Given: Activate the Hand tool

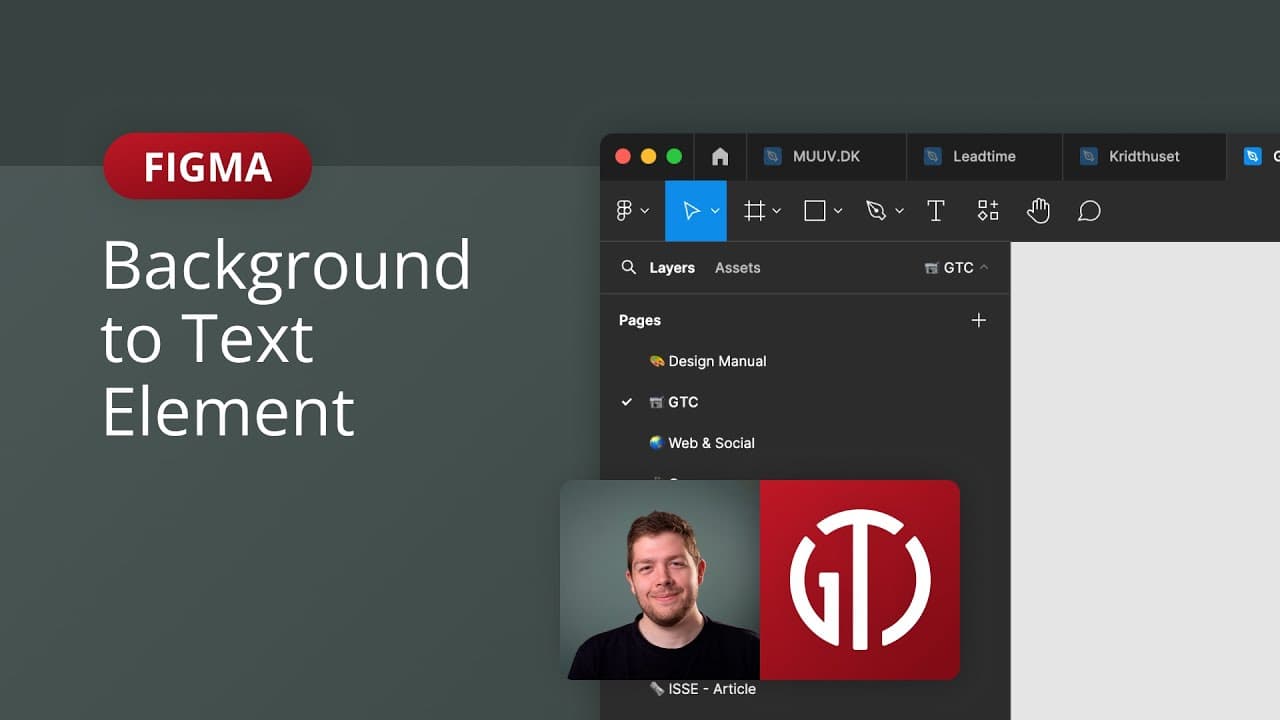Looking at the screenshot, I should click(x=1038, y=211).
